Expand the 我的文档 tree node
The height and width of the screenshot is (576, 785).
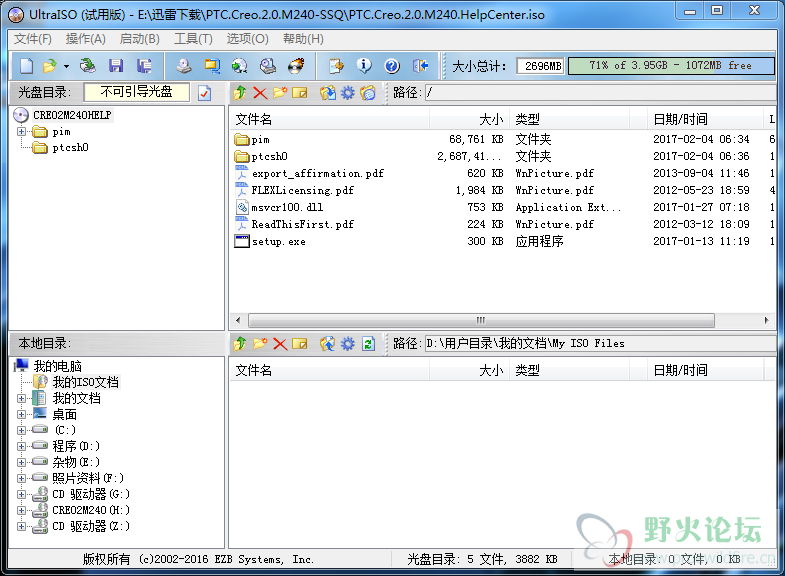(x=22, y=398)
